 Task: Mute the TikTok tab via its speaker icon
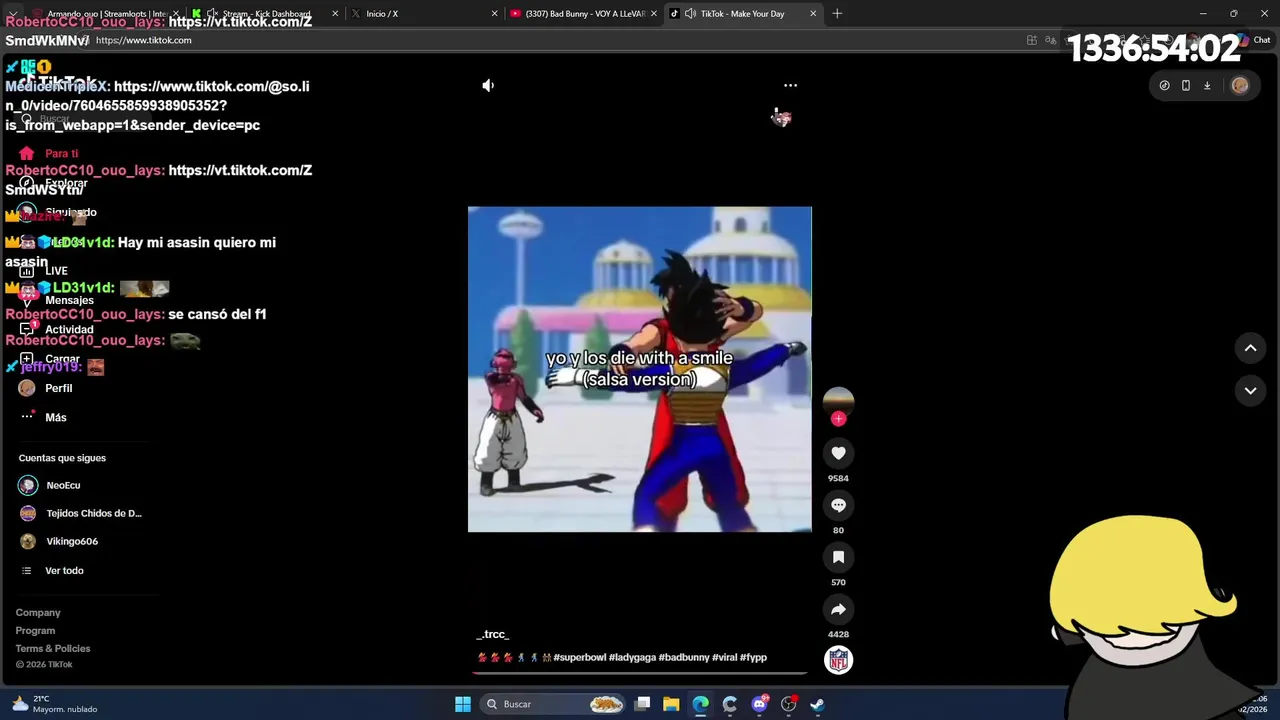690,14
